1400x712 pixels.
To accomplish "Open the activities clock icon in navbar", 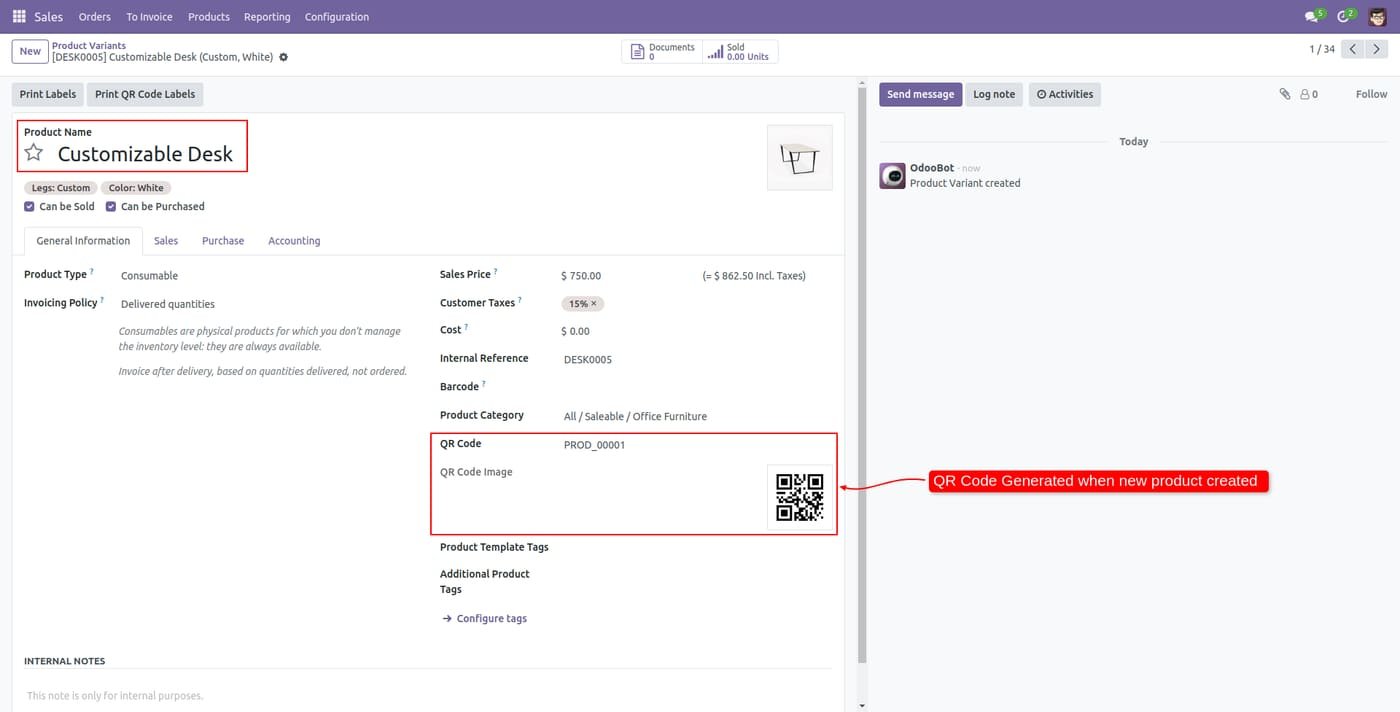I will [1345, 16].
